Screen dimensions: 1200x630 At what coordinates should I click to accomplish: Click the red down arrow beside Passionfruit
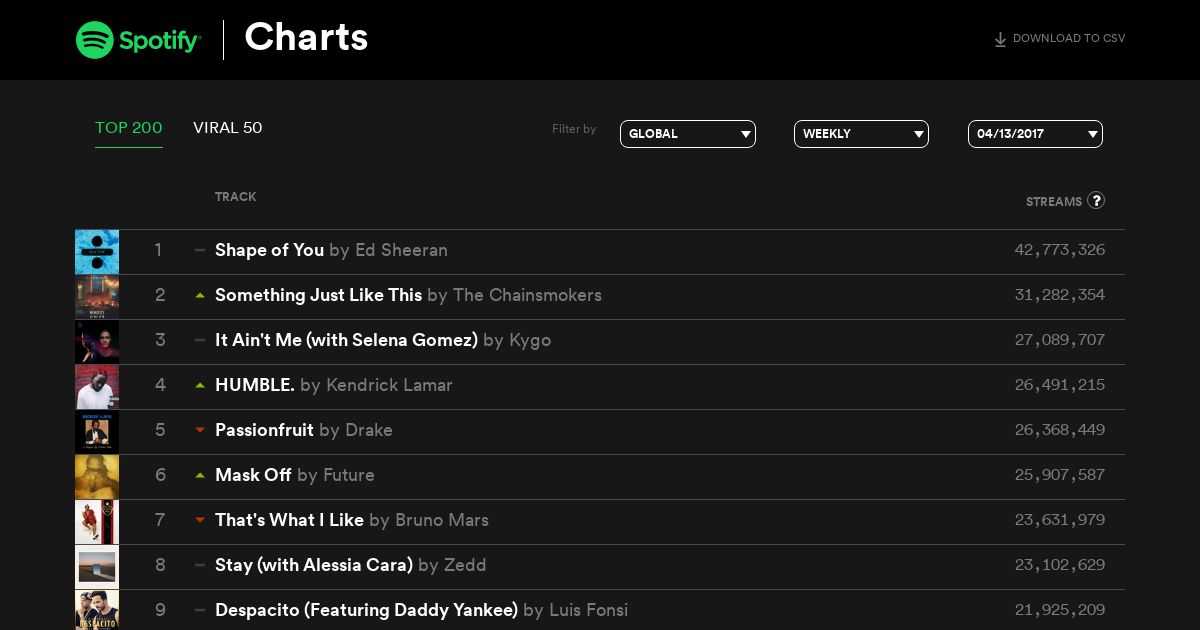(x=200, y=430)
